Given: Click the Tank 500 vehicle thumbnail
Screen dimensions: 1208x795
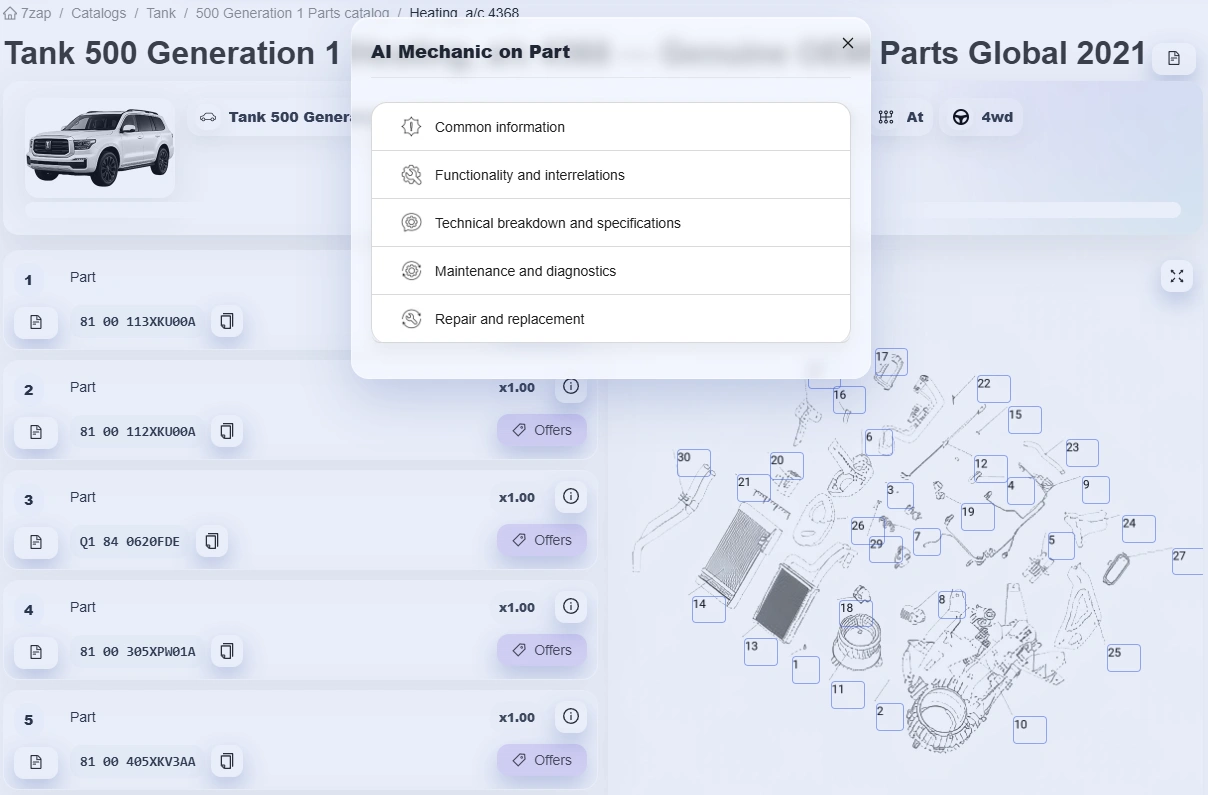Looking at the screenshot, I should (100, 148).
